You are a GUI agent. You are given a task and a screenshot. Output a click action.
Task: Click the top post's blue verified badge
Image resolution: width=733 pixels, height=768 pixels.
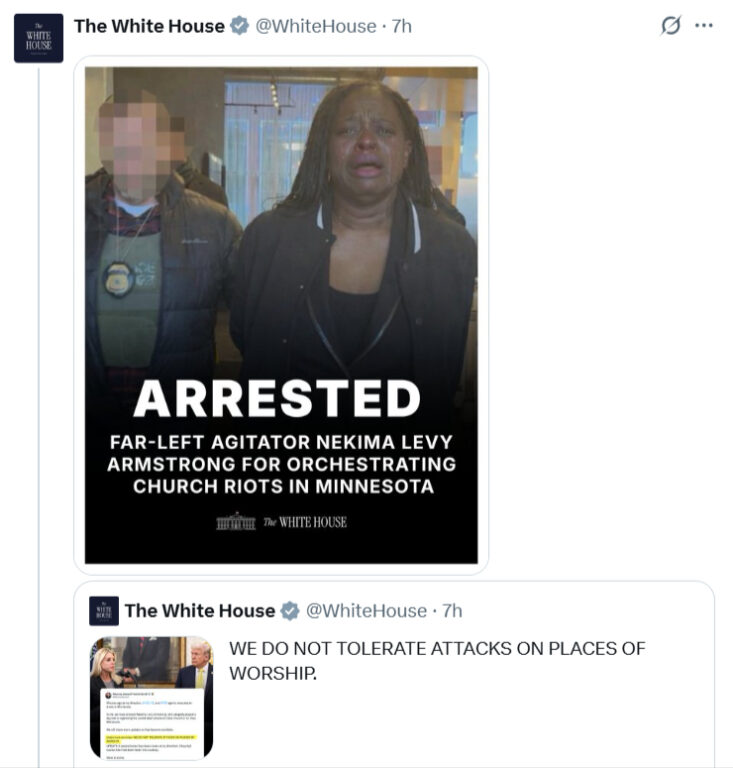coord(239,26)
